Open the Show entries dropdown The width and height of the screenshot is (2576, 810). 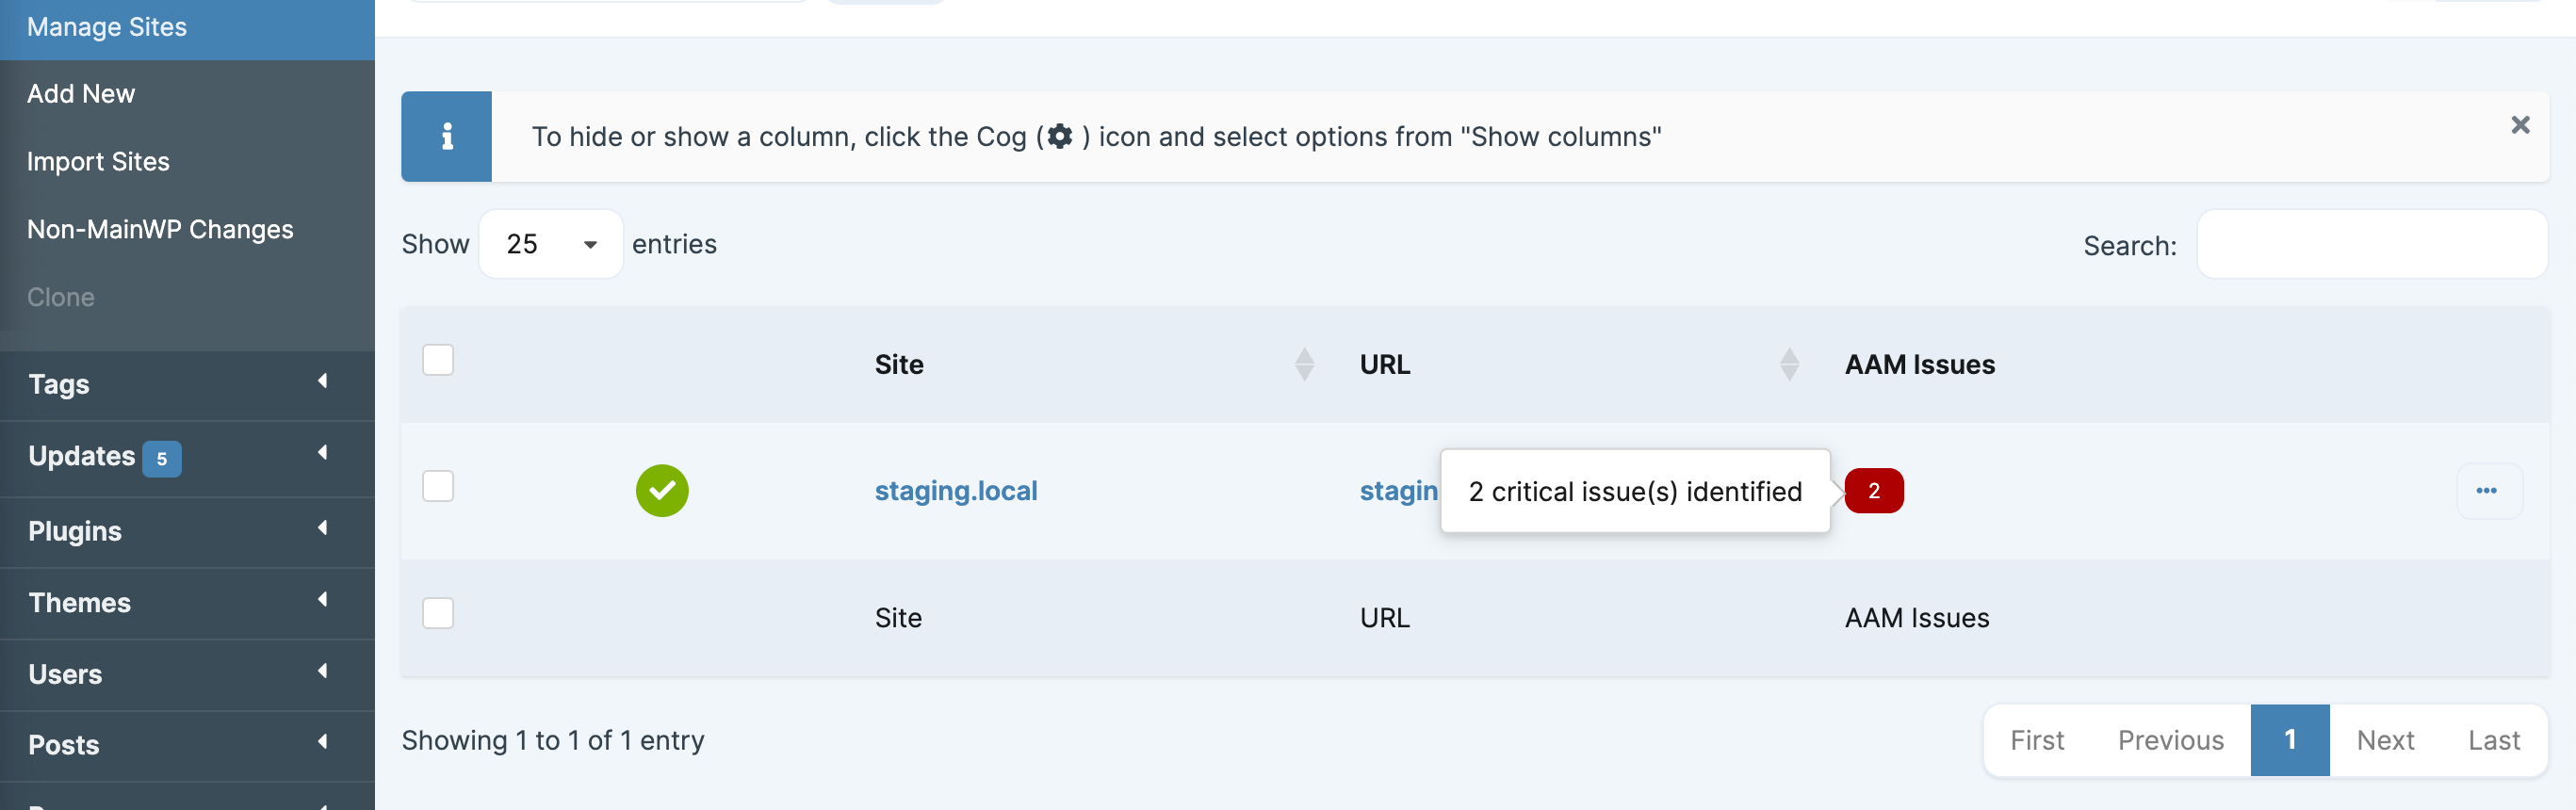(x=550, y=243)
